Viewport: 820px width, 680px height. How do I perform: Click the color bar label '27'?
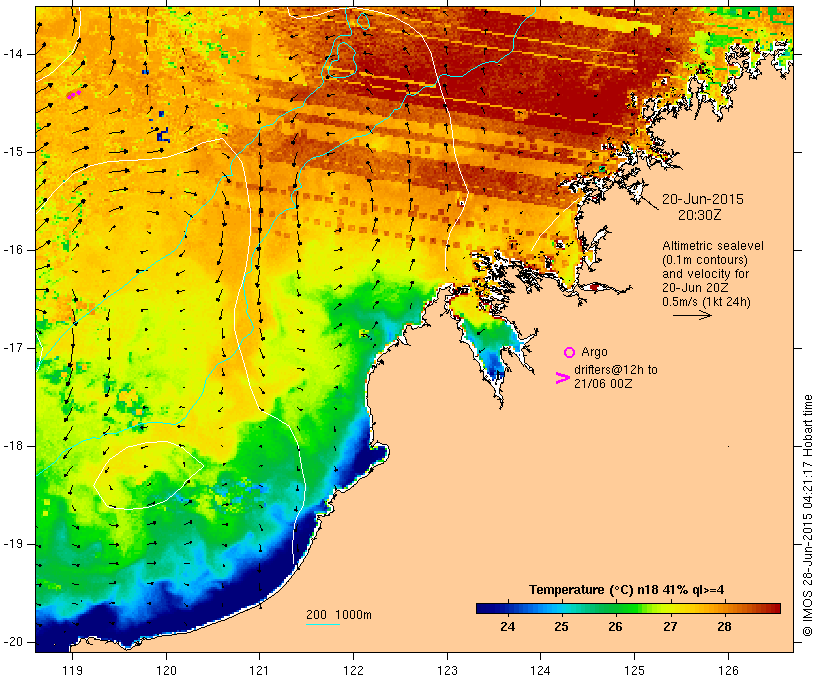click(x=670, y=627)
